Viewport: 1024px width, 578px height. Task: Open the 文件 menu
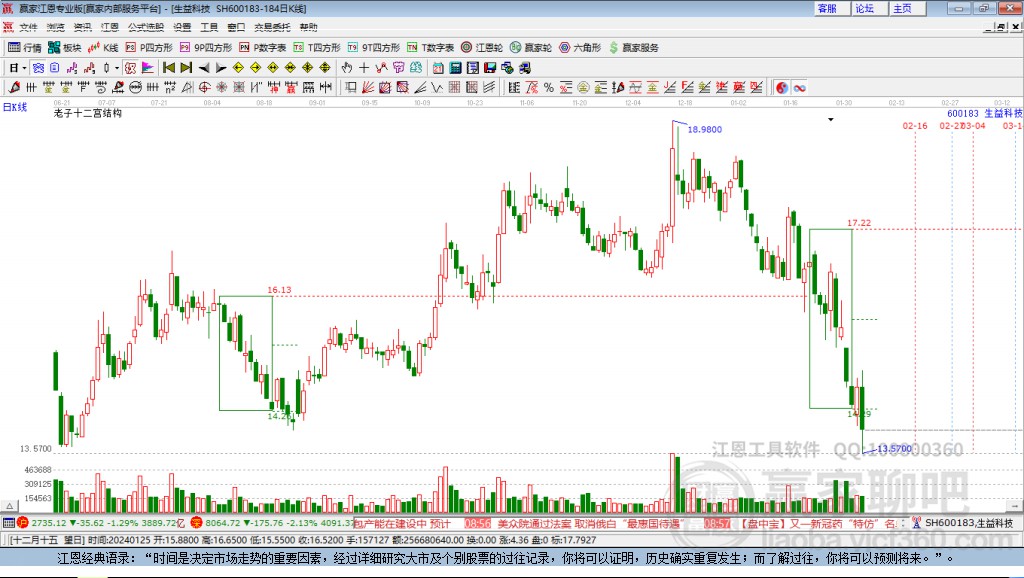tap(28, 27)
